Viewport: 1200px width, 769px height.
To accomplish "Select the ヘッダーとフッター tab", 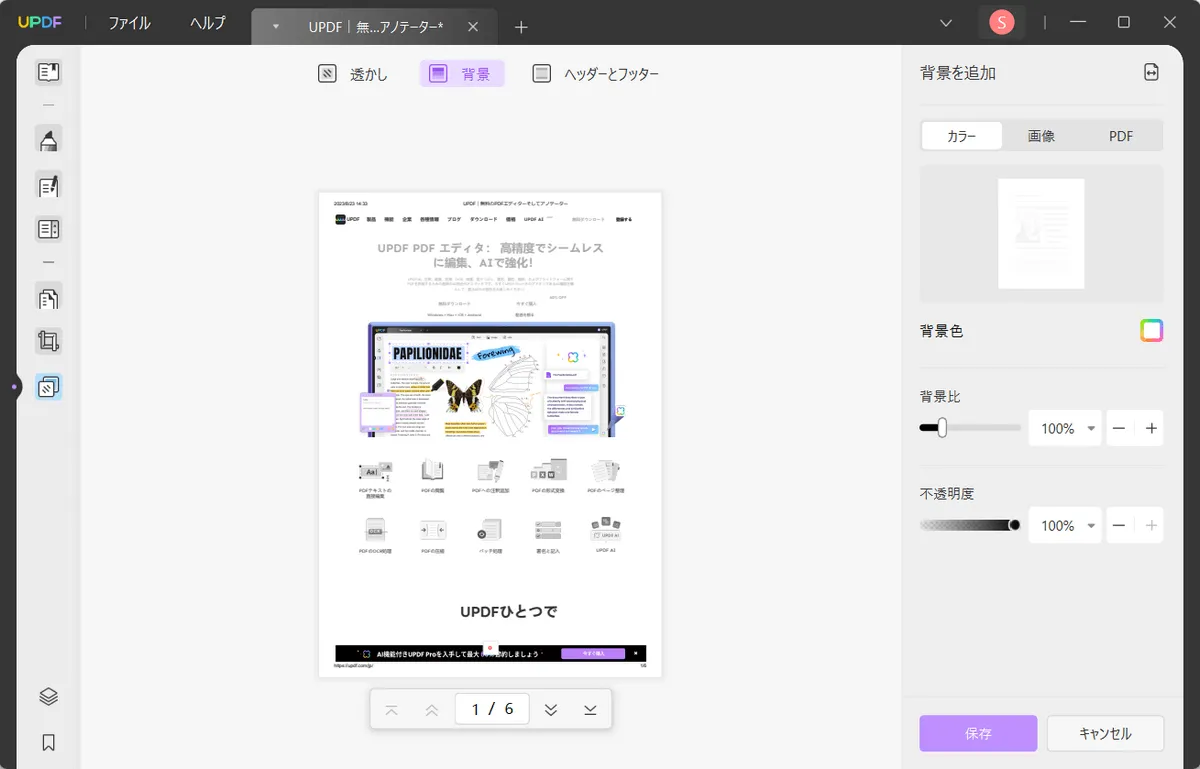I will coord(596,73).
